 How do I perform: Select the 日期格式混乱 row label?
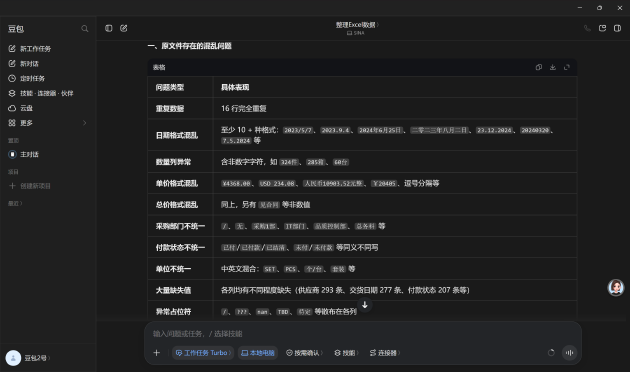(177, 135)
